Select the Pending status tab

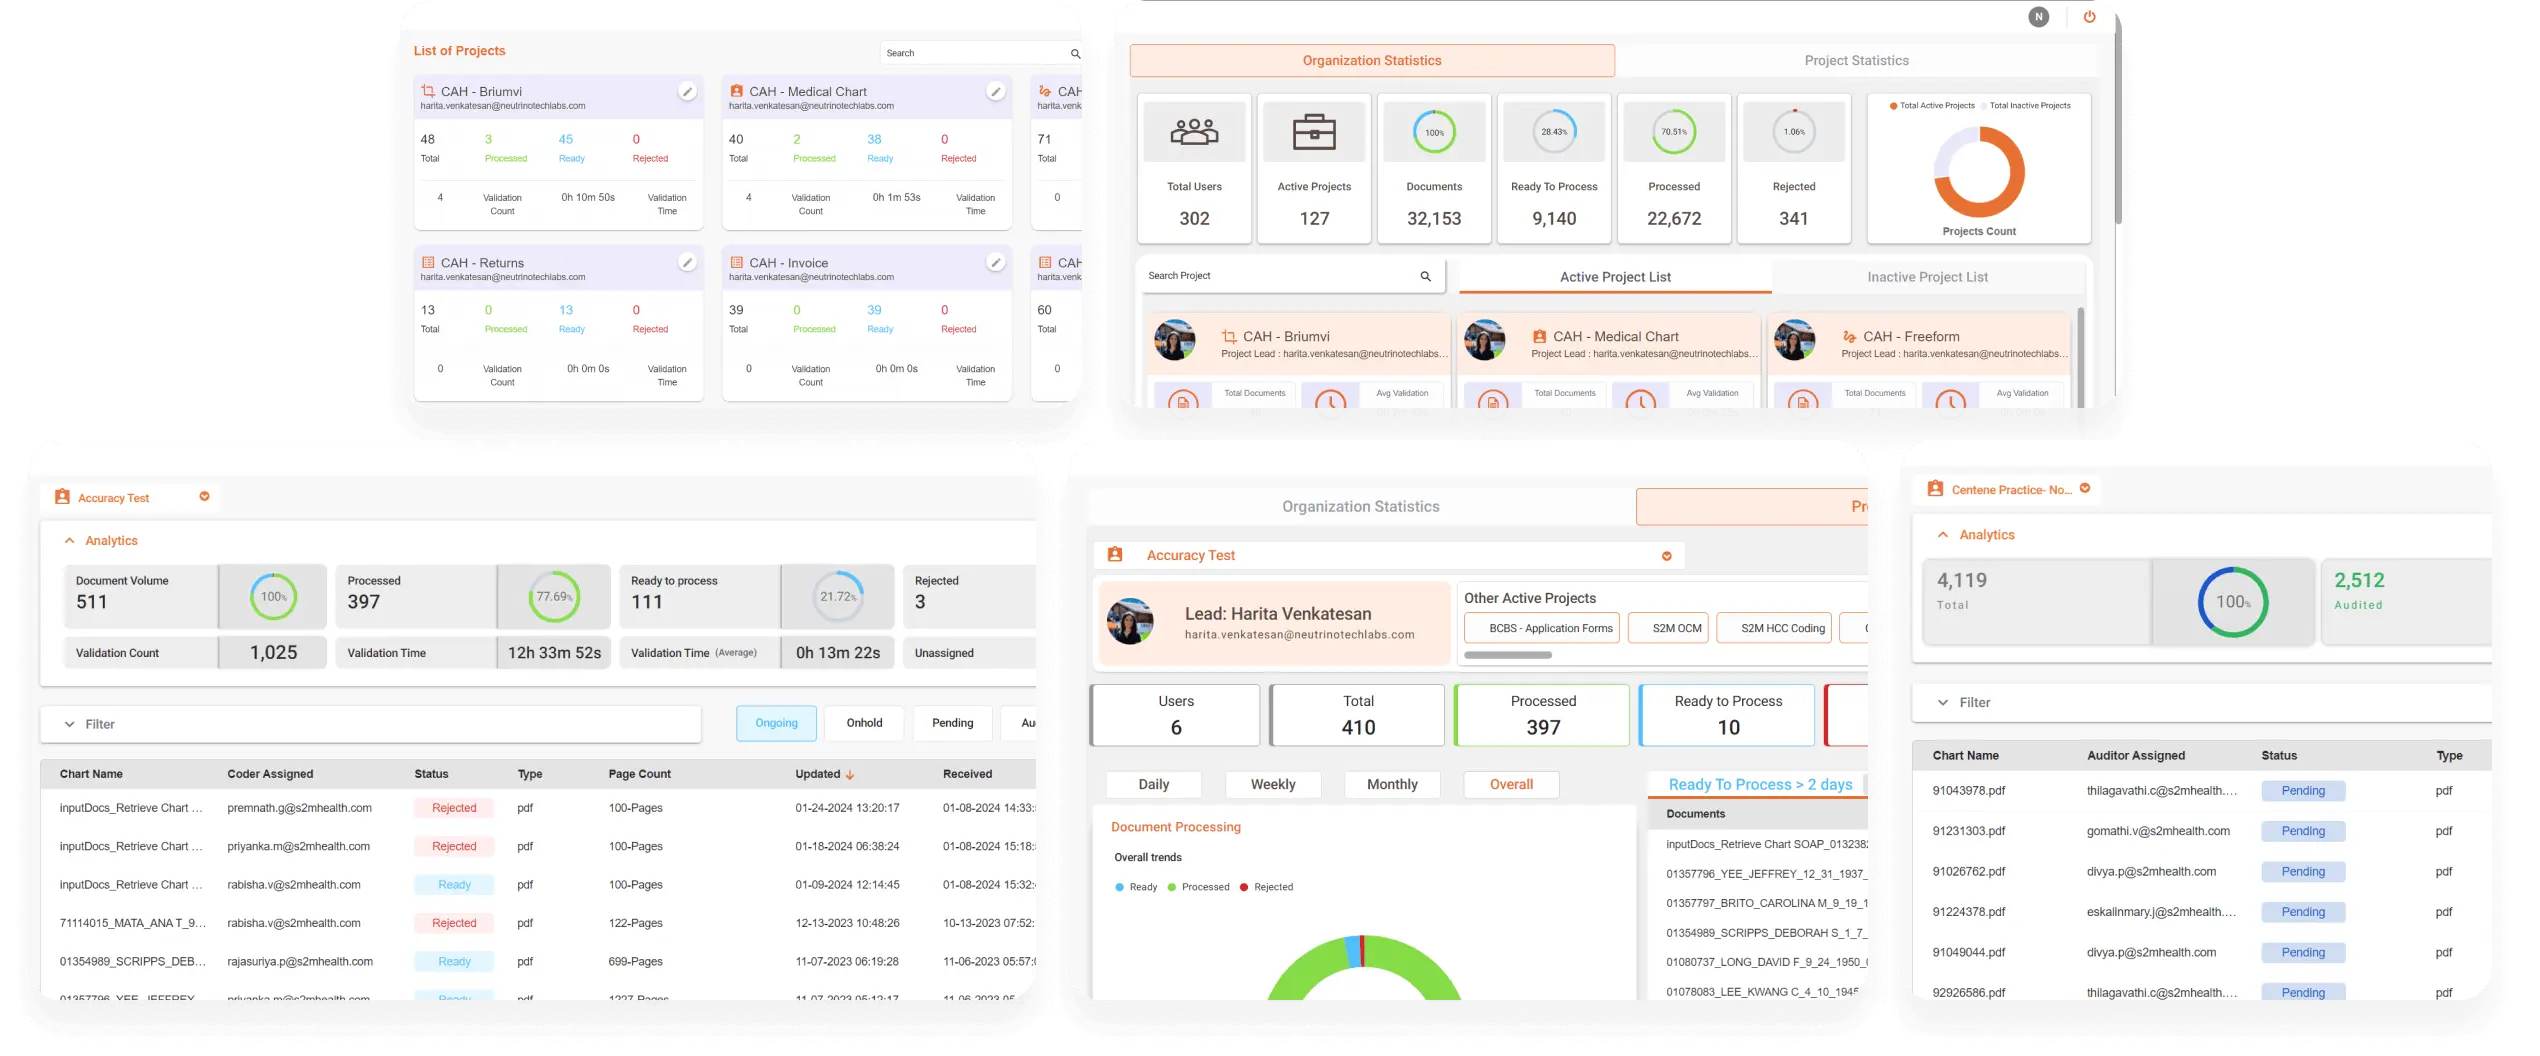(952, 723)
